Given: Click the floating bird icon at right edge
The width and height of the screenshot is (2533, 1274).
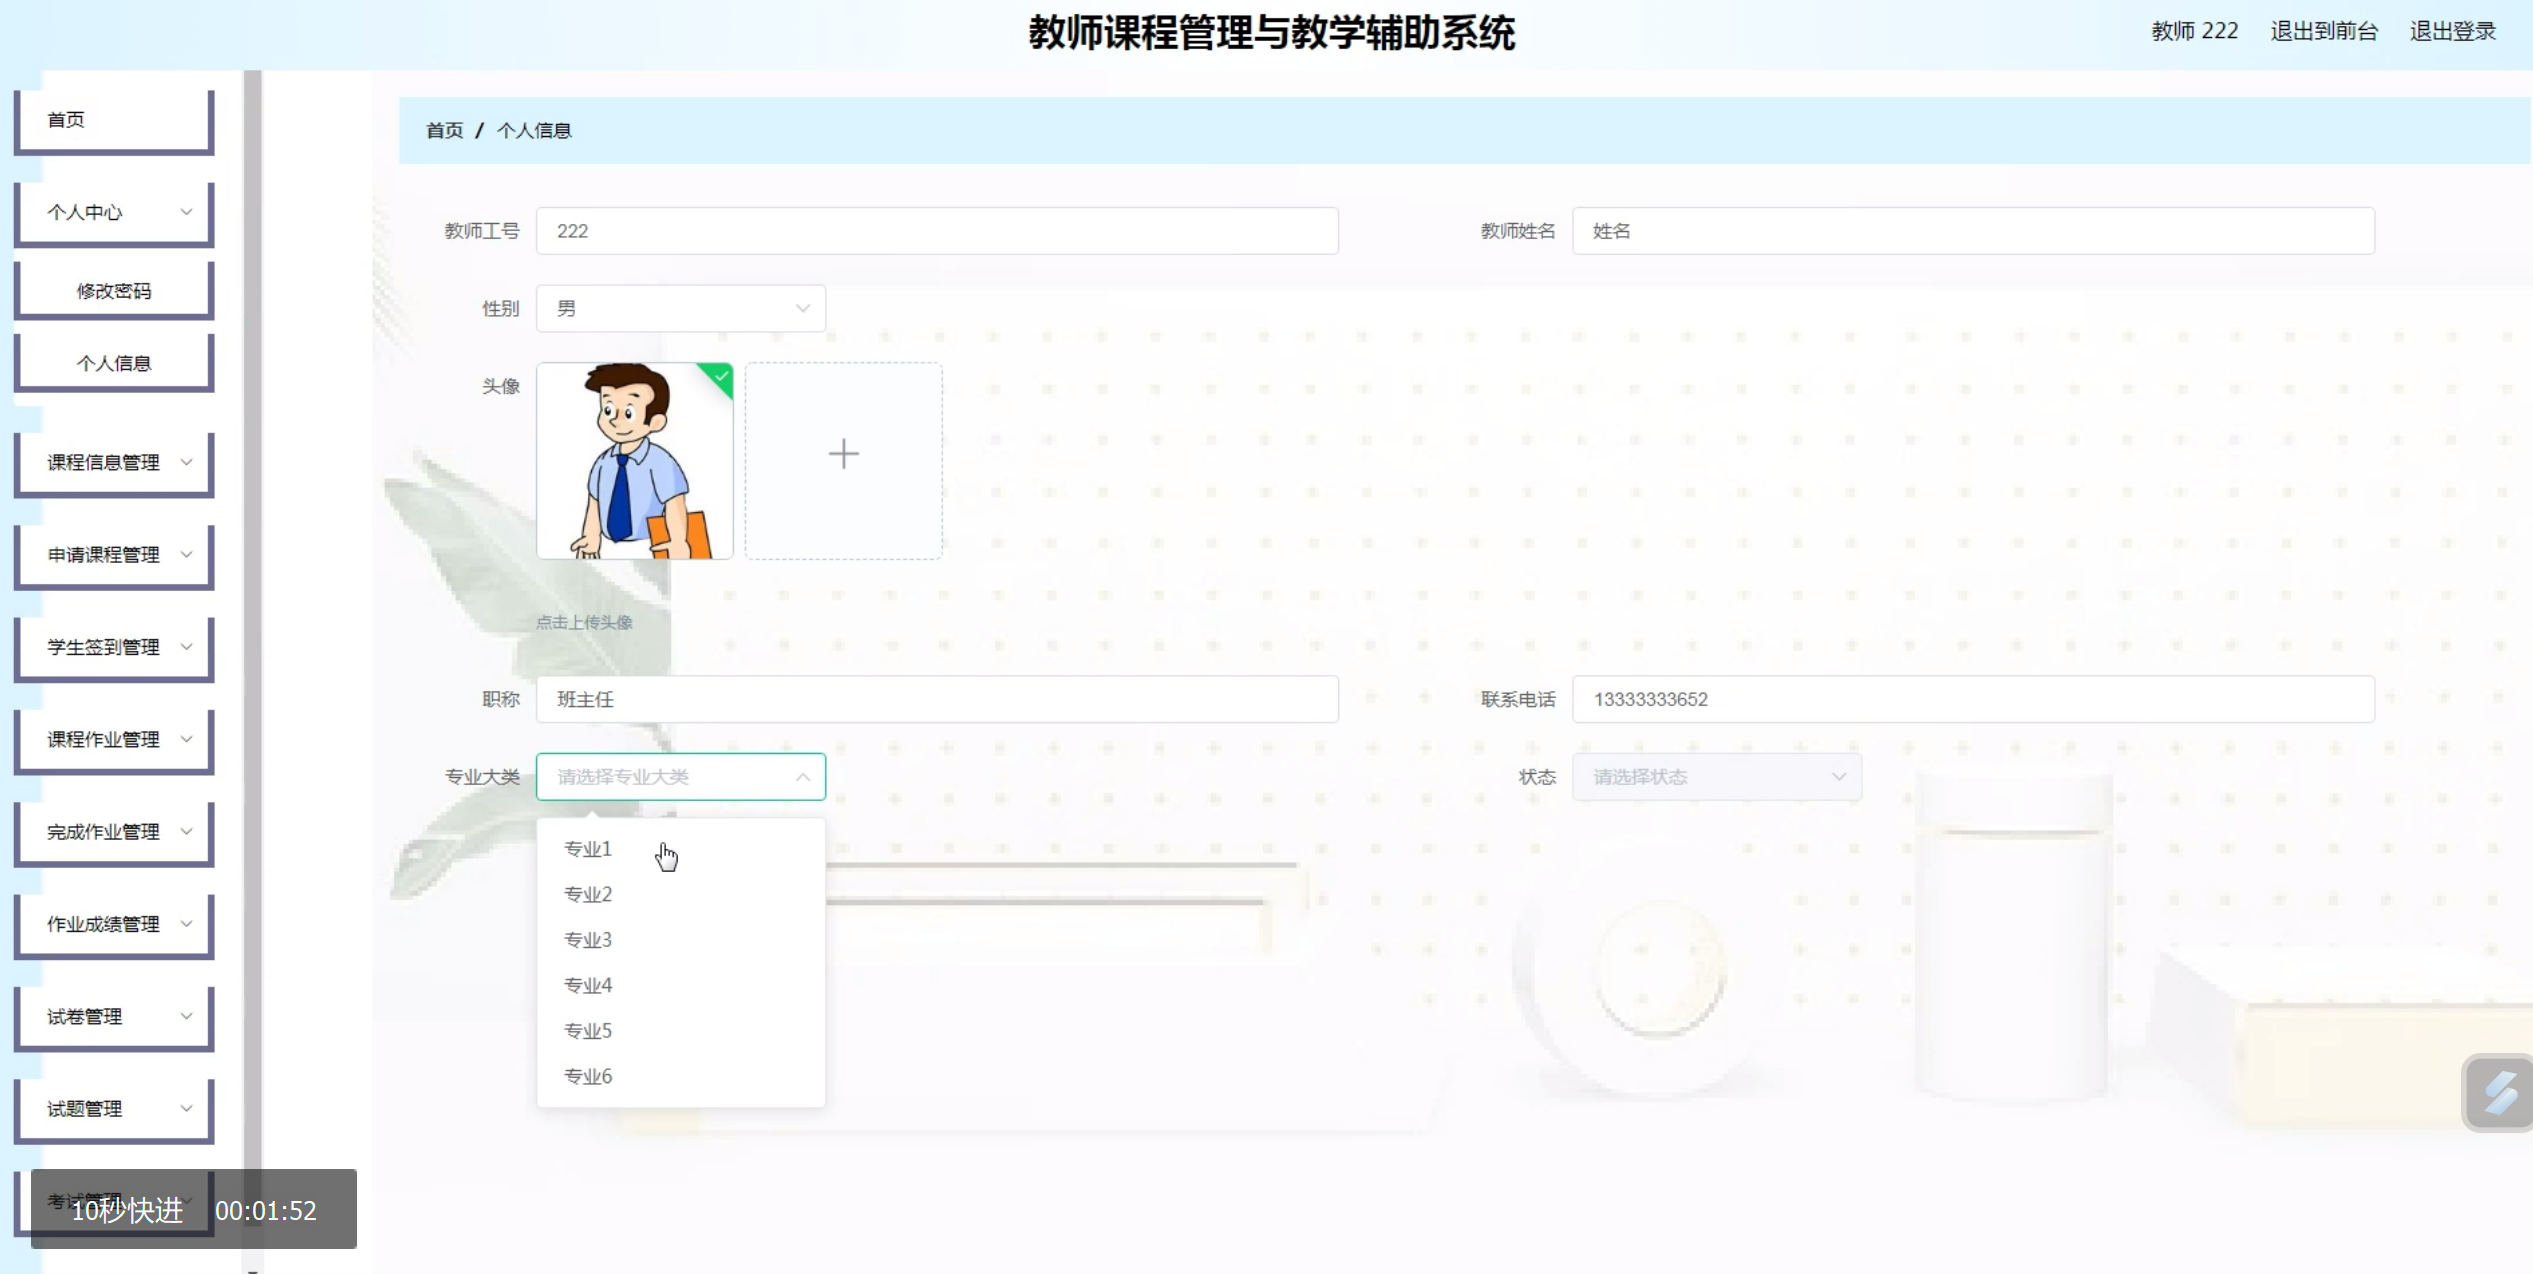Looking at the screenshot, I should pyautogui.click(x=2499, y=1092).
